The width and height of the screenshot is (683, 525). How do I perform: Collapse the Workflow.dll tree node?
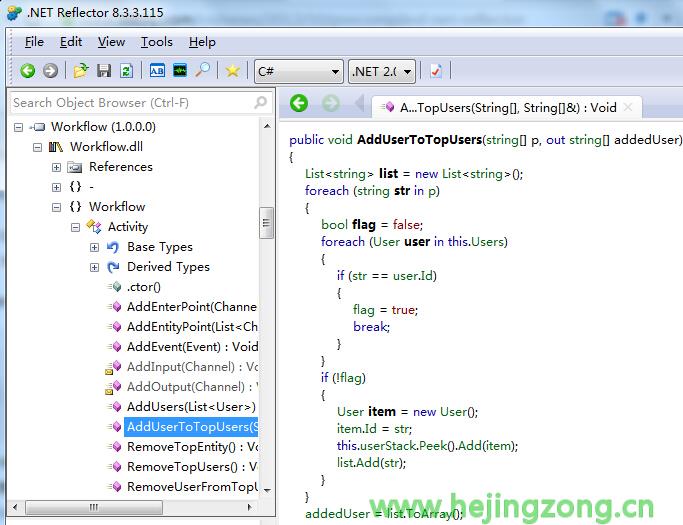(x=38, y=147)
